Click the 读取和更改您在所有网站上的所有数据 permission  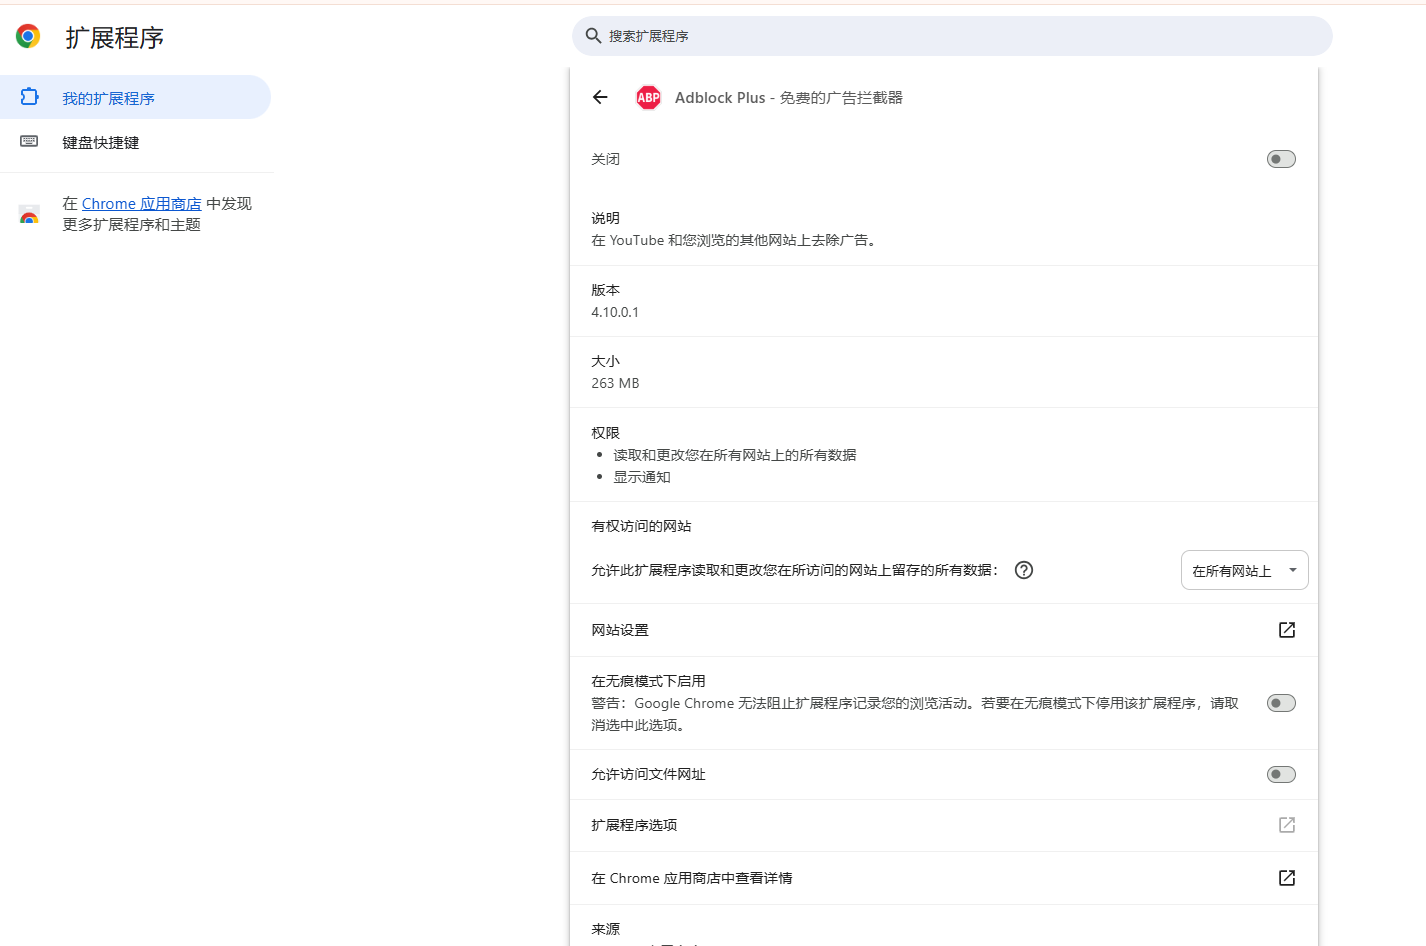click(735, 455)
